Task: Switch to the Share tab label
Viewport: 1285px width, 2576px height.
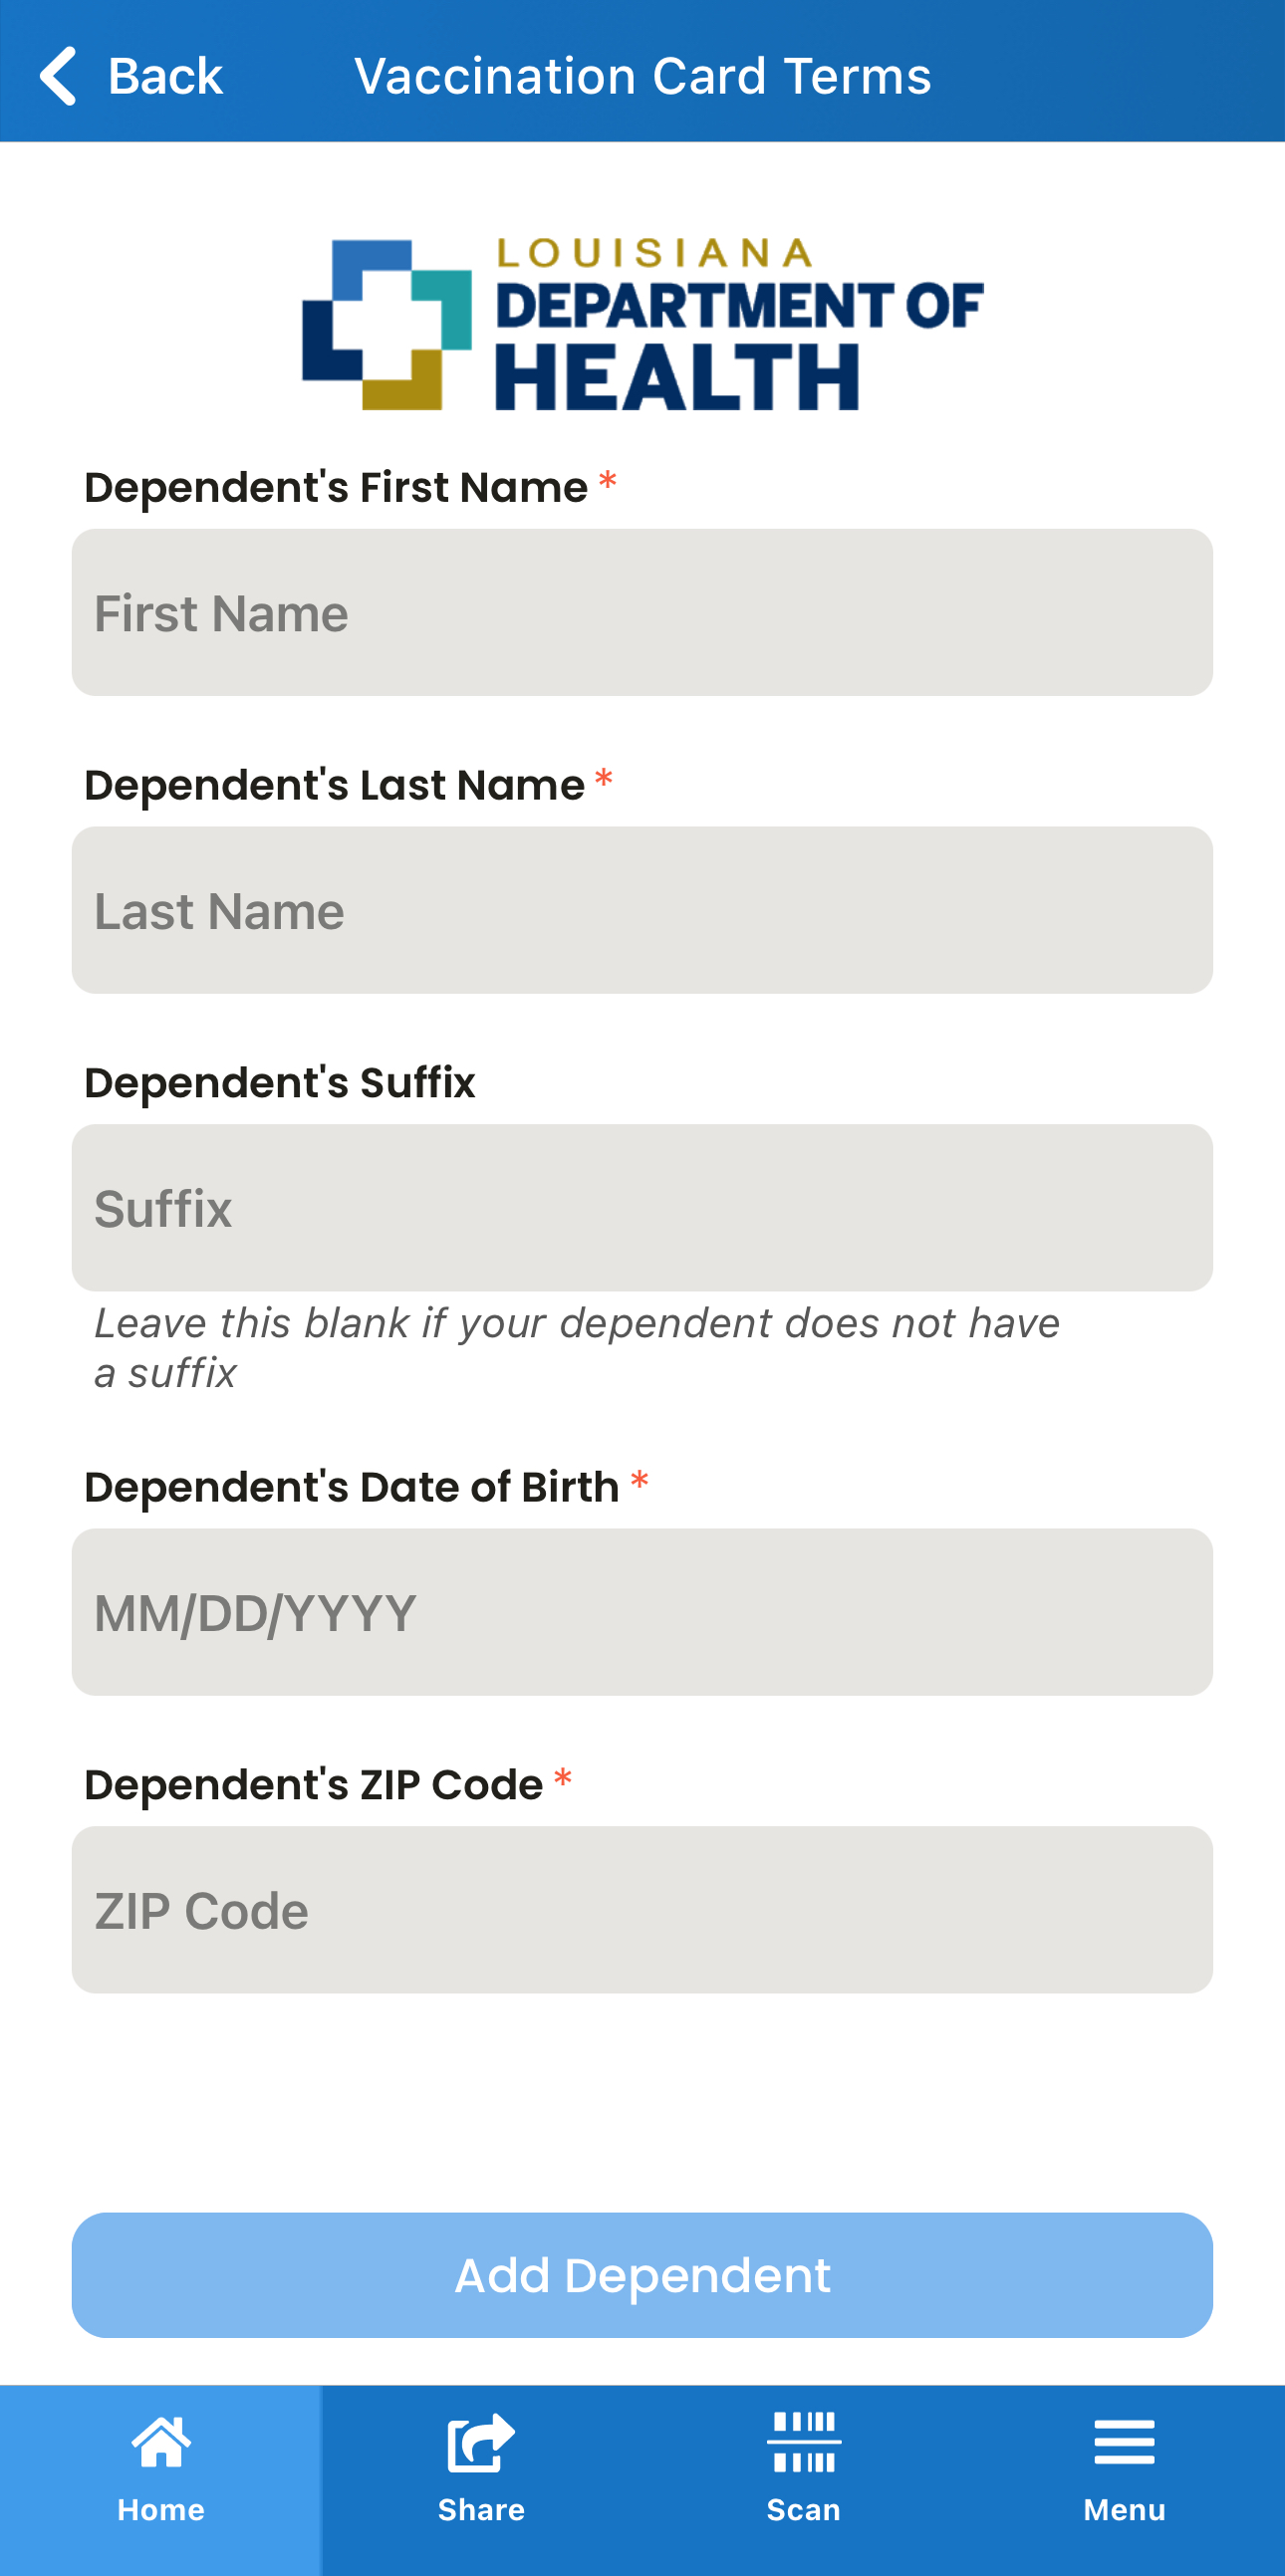Action: click(x=481, y=2509)
